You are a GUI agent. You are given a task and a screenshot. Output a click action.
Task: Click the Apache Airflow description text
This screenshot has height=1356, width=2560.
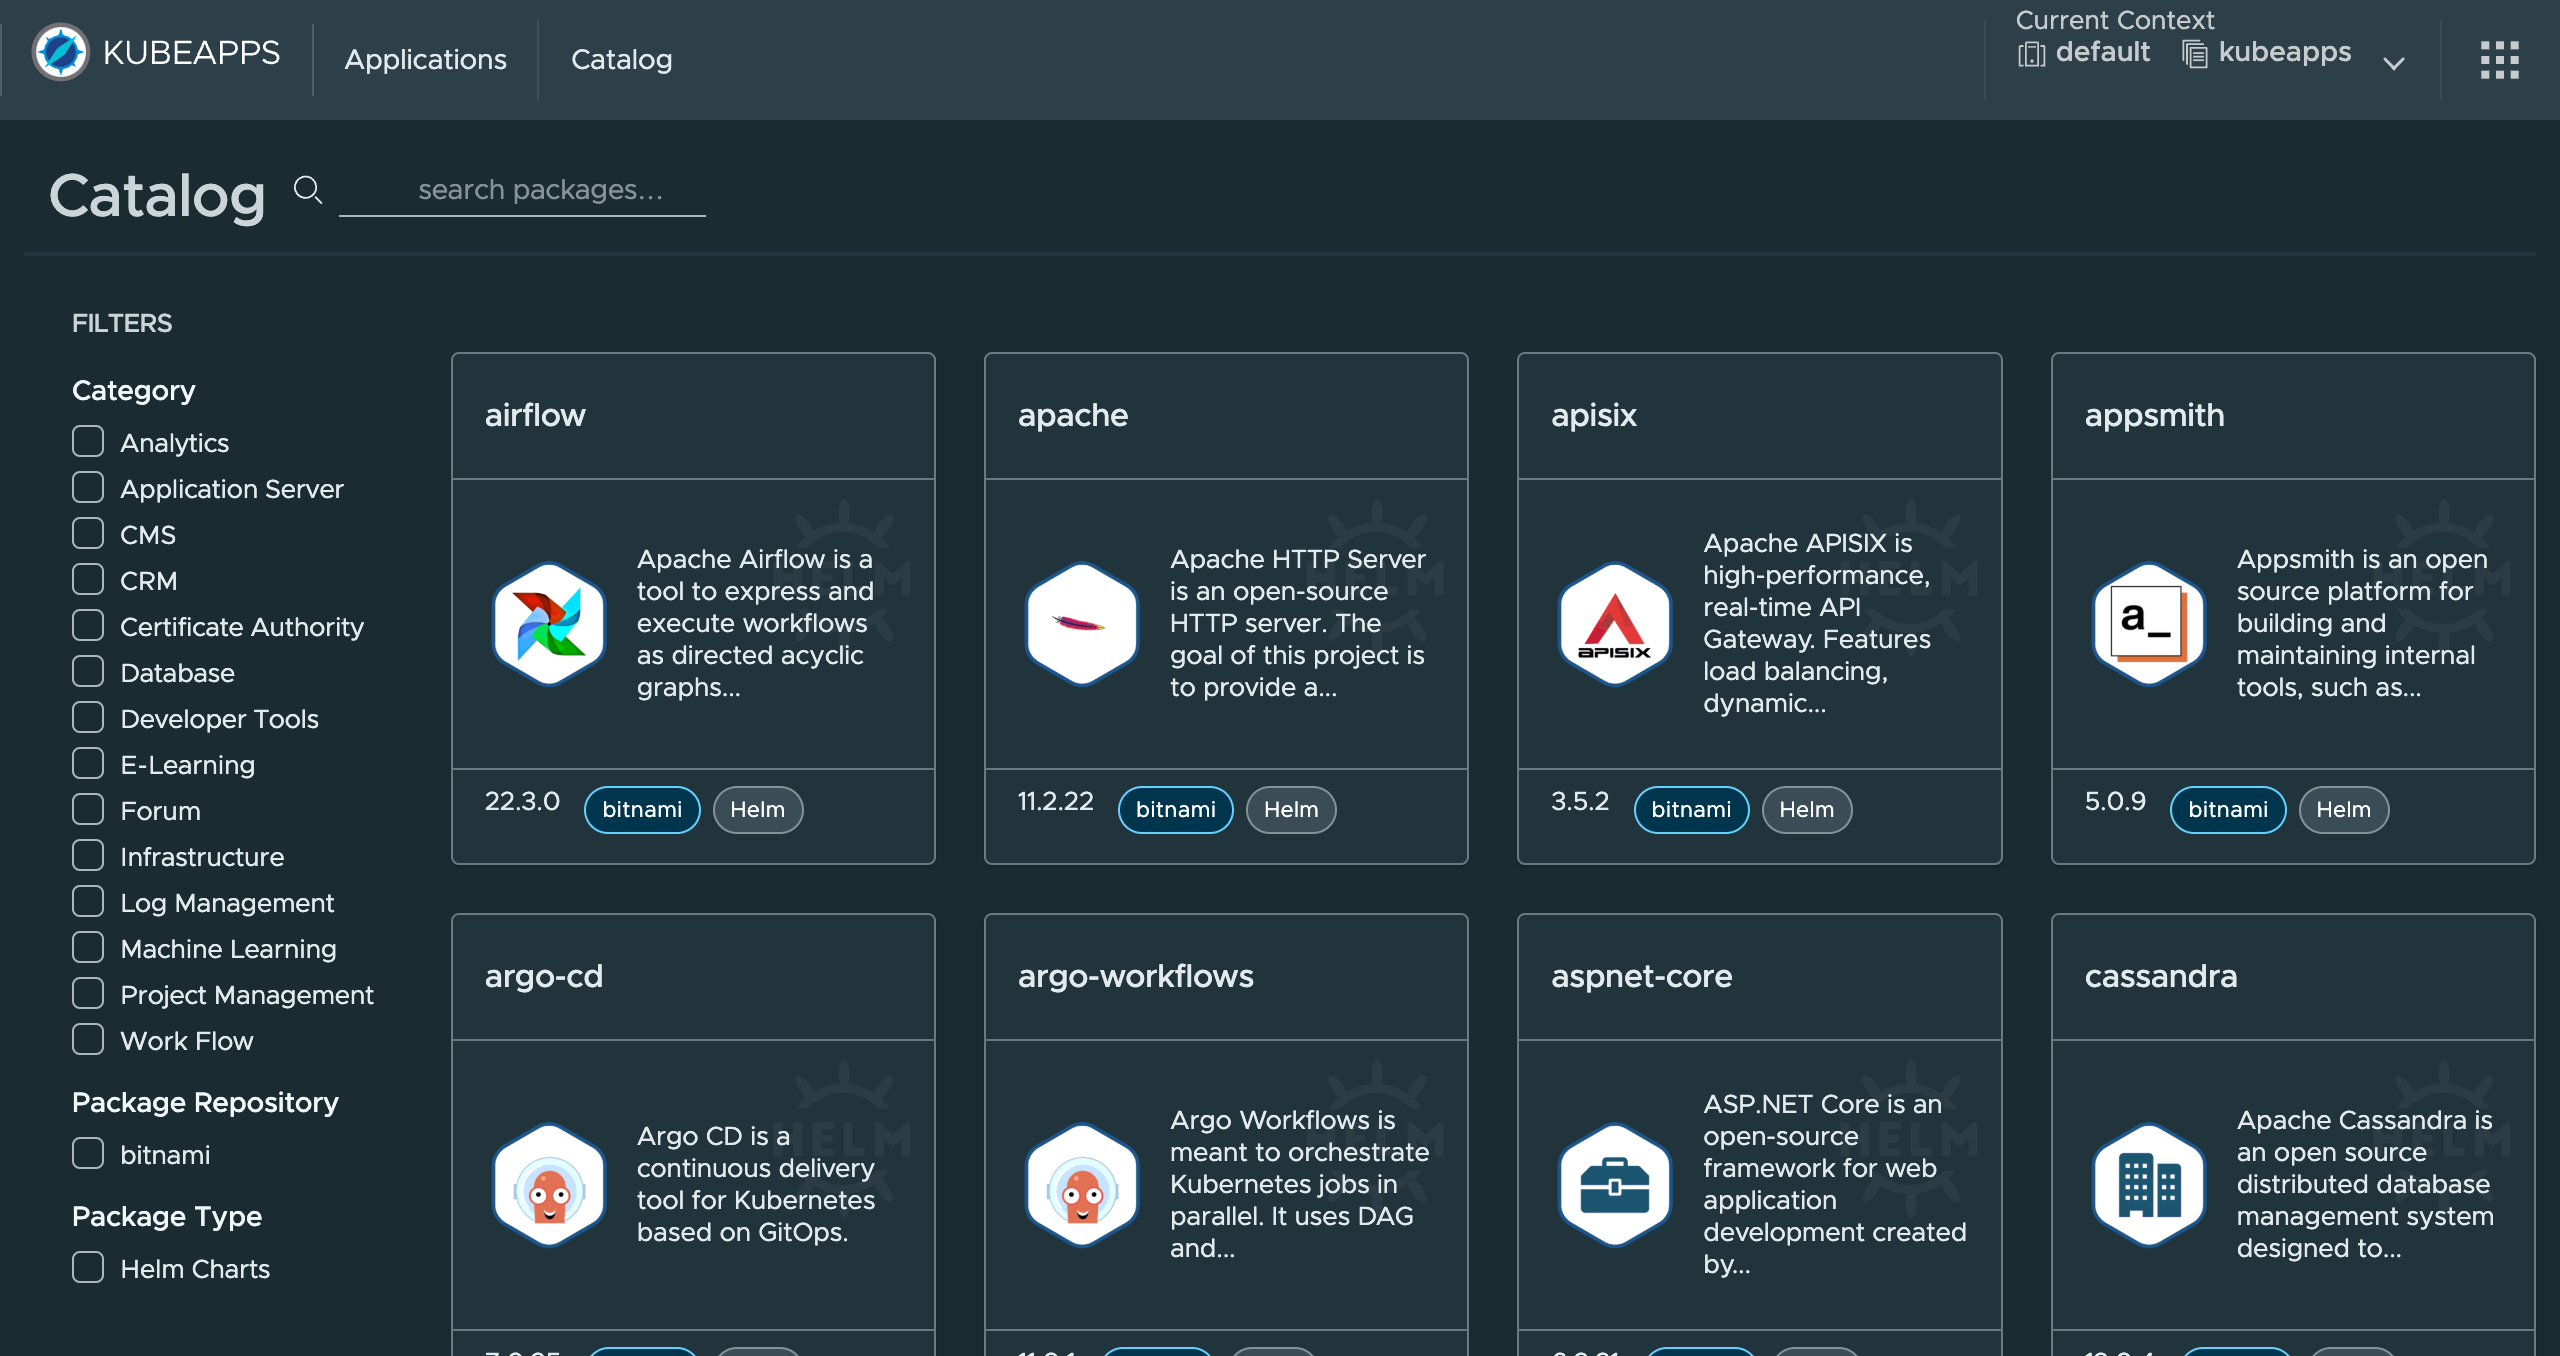coord(756,623)
